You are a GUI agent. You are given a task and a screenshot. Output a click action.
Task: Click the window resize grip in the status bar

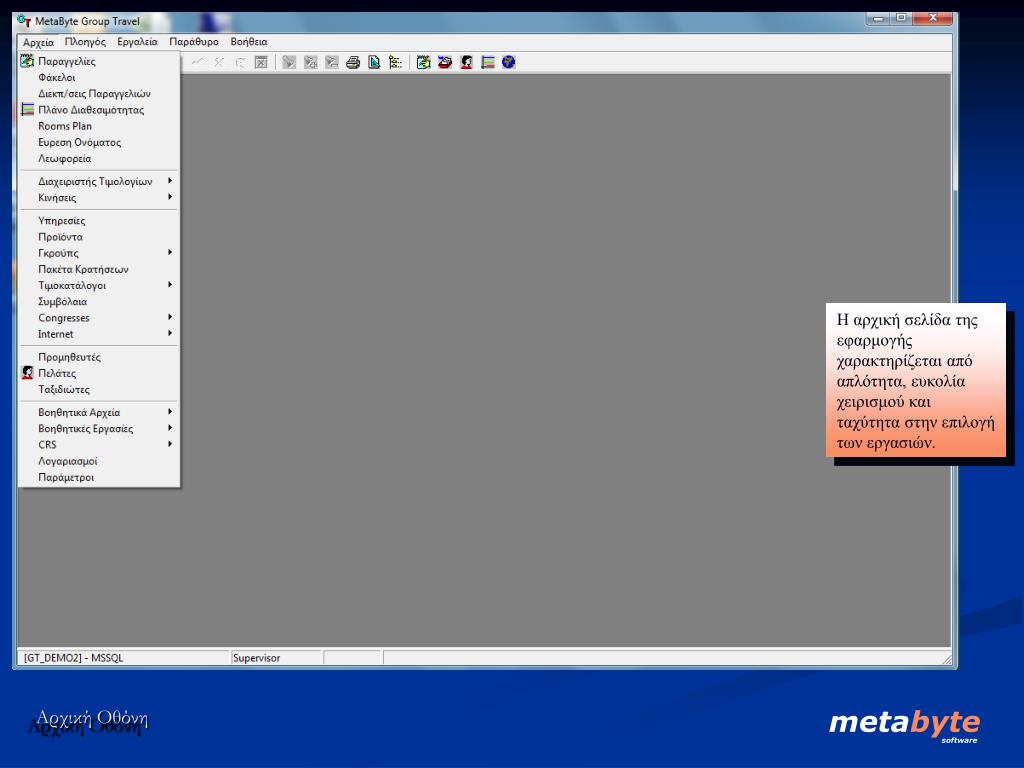[946, 659]
